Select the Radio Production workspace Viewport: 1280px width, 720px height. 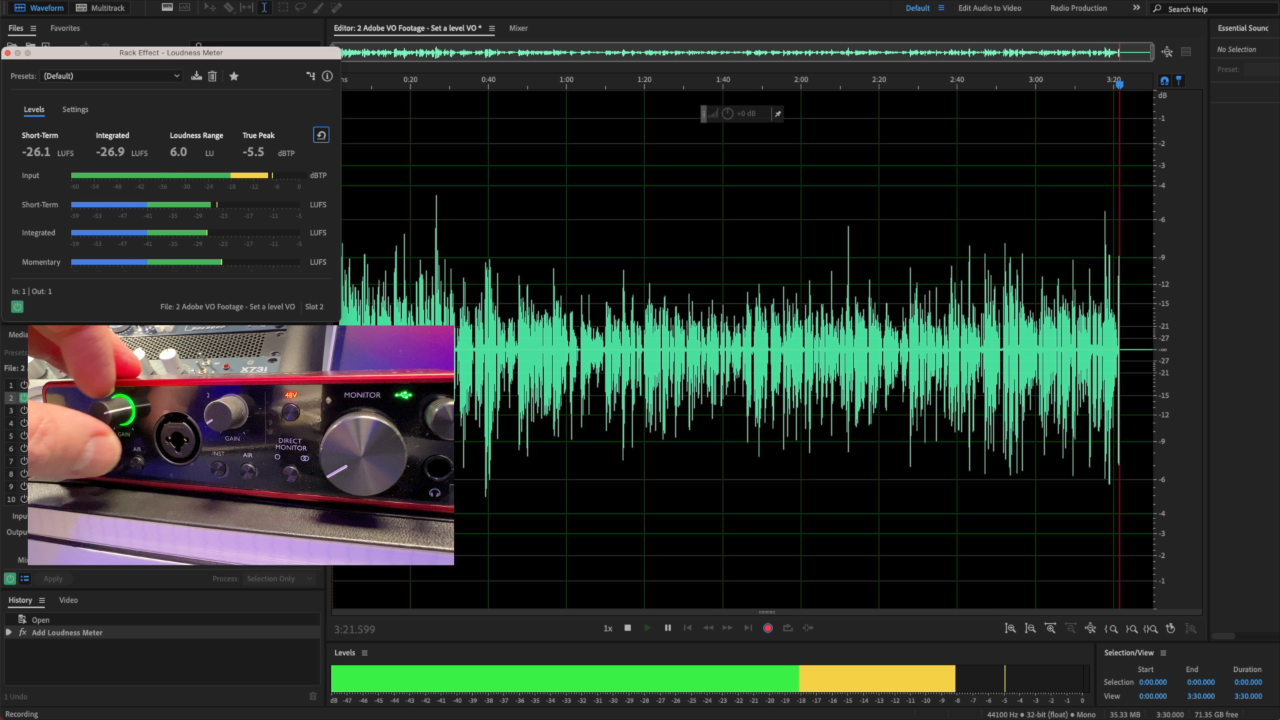1078,8
